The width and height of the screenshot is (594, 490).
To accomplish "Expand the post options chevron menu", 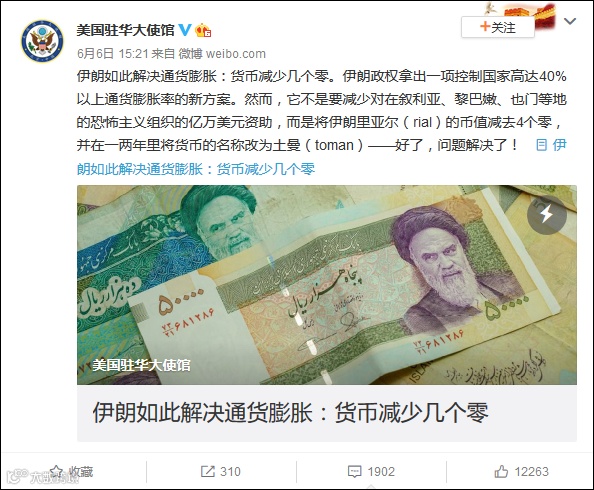I will click(x=570, y=21).
